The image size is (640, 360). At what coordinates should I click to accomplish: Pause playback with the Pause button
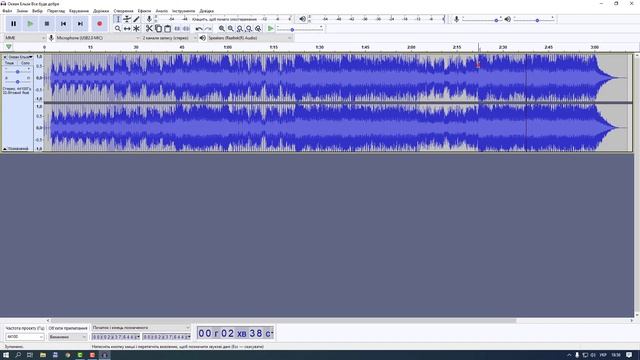click(13, 24)
